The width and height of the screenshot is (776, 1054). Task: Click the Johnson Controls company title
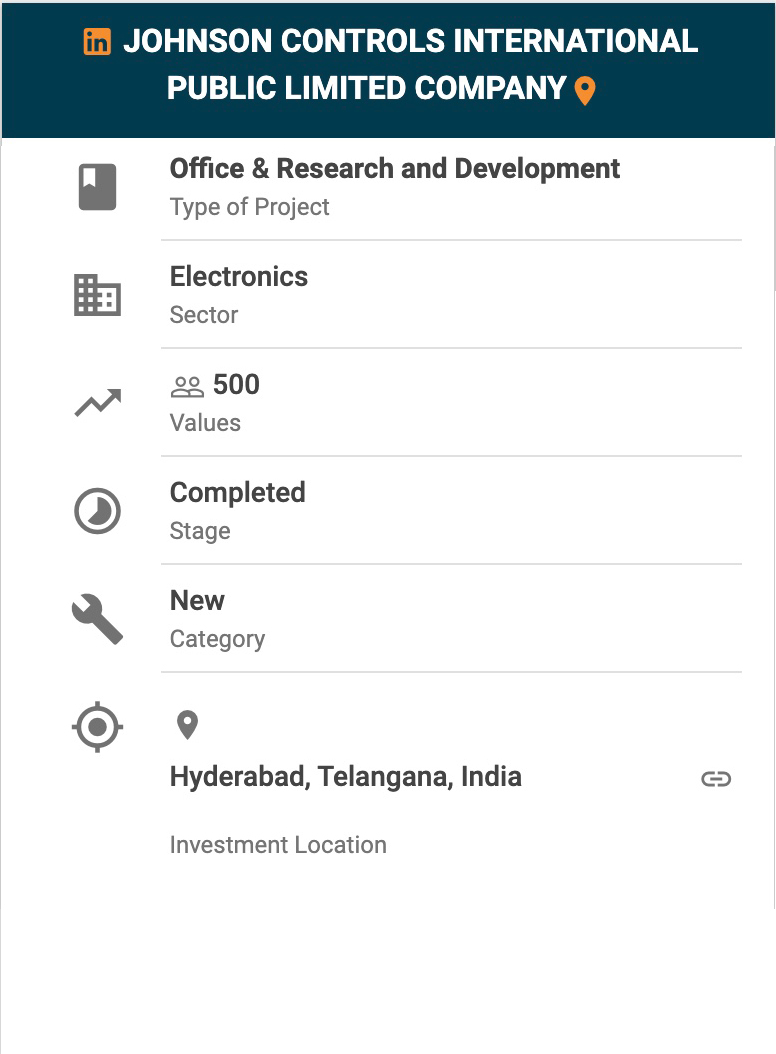pos(410,65)
